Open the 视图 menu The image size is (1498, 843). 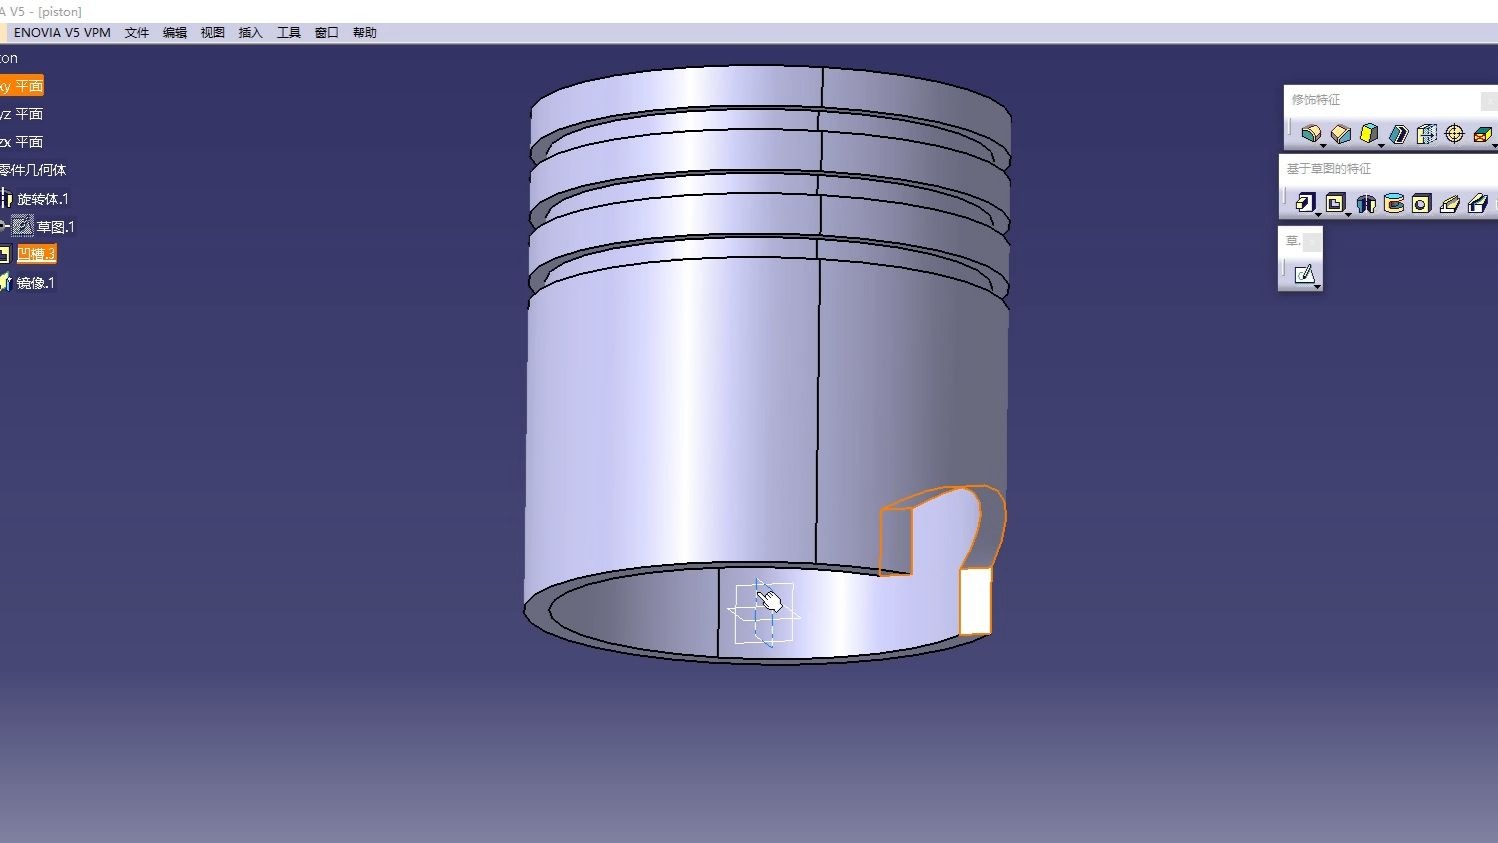[213, 32]
